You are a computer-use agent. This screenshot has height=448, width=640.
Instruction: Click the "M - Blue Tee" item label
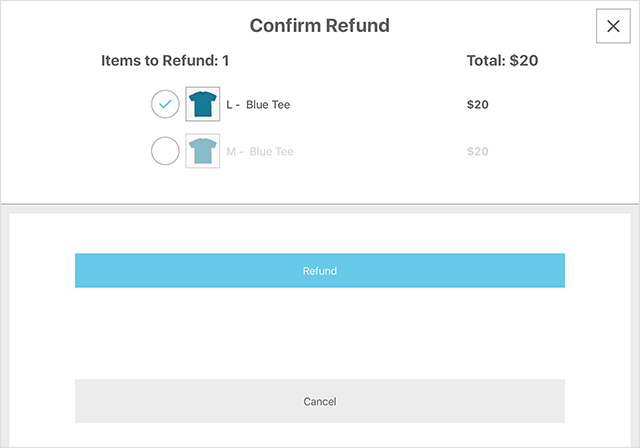[260, 152]
